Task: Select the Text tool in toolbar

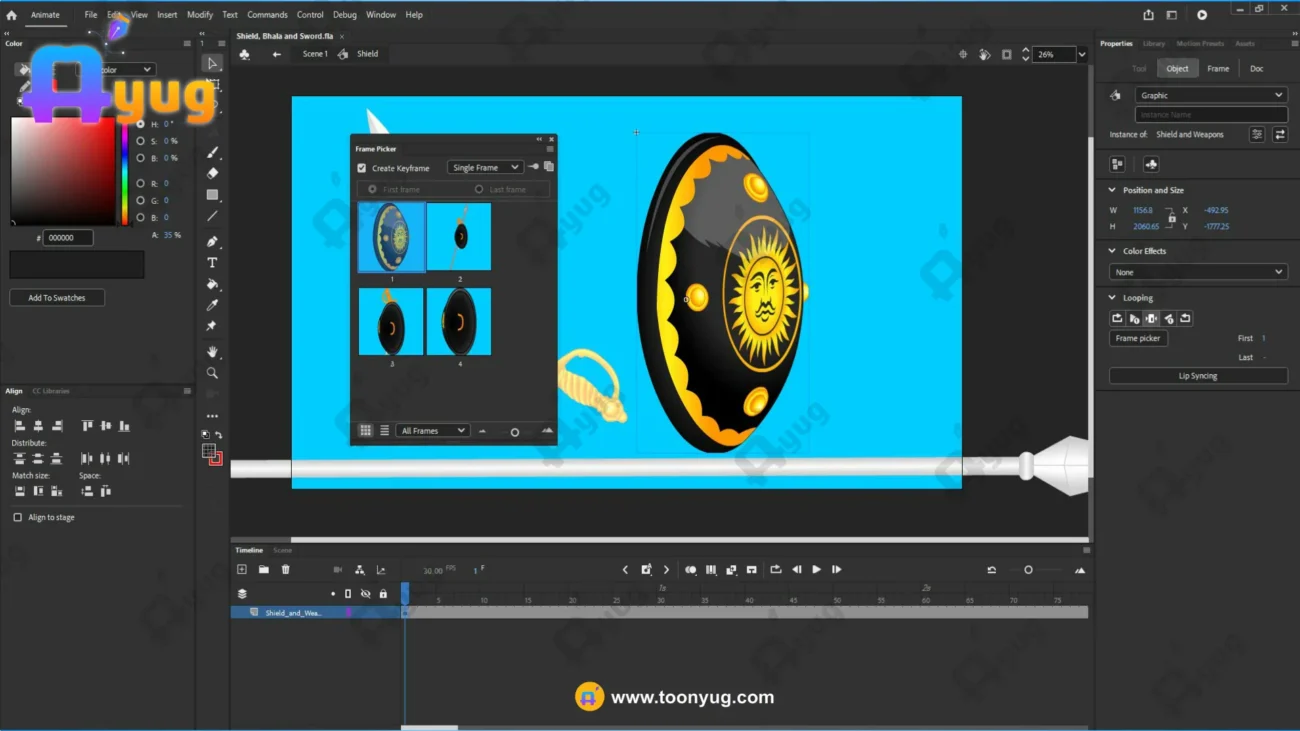Action: pyautogui.click(x=212, y=263)
